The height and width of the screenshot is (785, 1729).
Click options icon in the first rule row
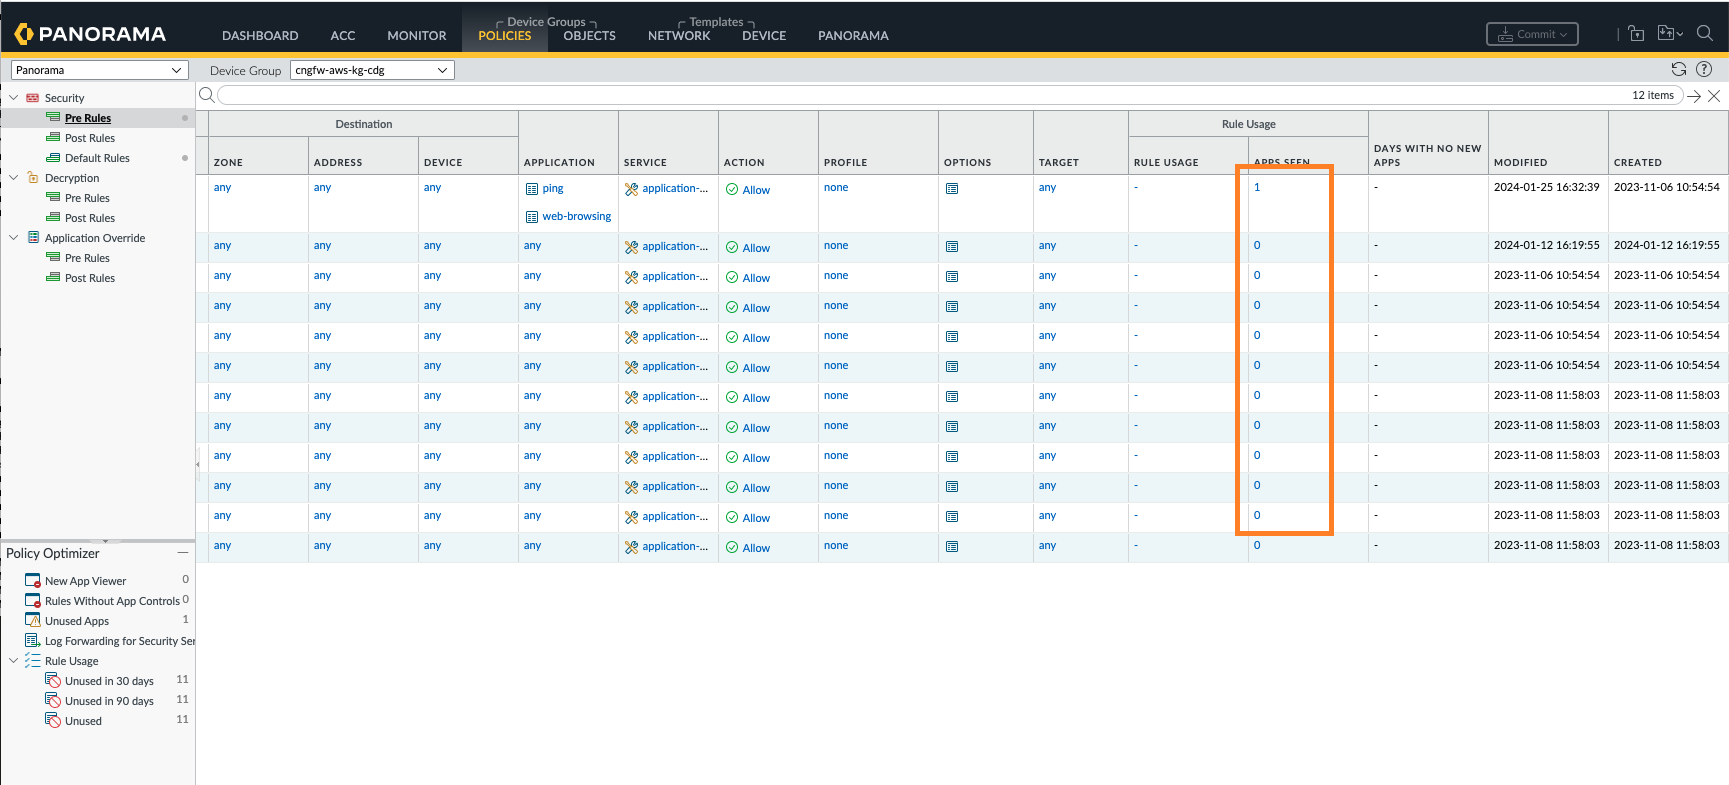click(952, 189)
